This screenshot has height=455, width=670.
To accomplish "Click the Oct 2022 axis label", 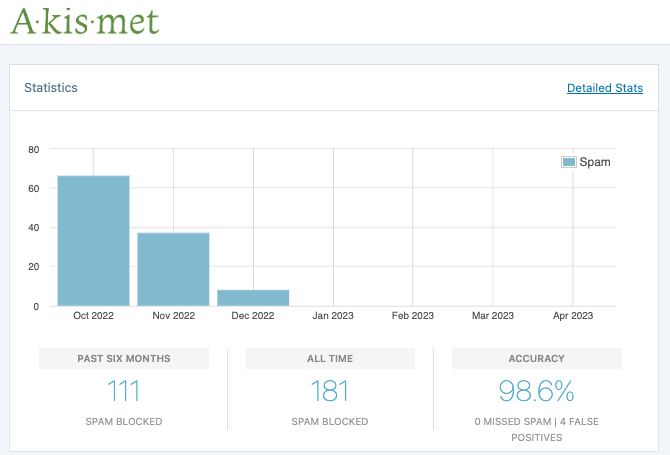I will (94, 316).
